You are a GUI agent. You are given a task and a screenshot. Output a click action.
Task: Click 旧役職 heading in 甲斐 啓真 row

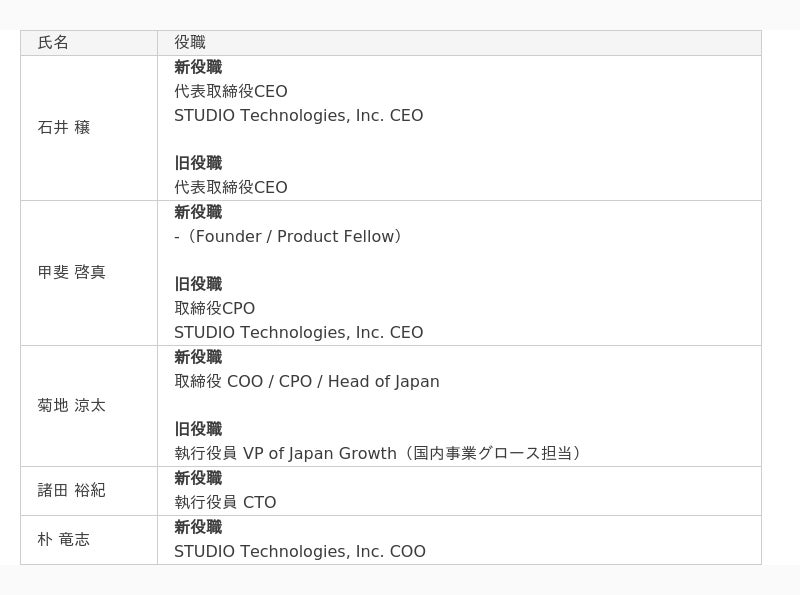click(198, 285)
